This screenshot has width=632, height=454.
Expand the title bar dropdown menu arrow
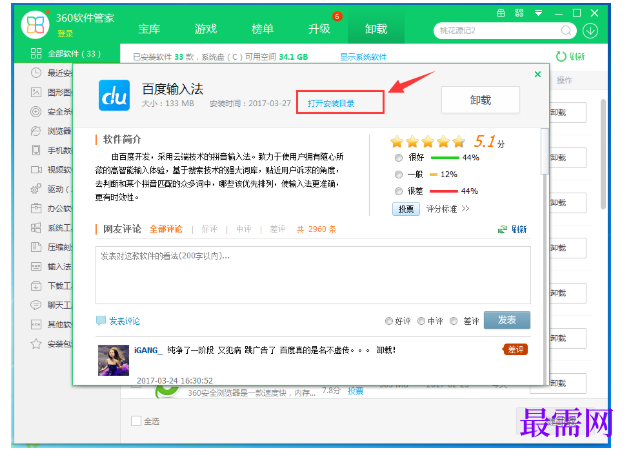pos(538,13)
